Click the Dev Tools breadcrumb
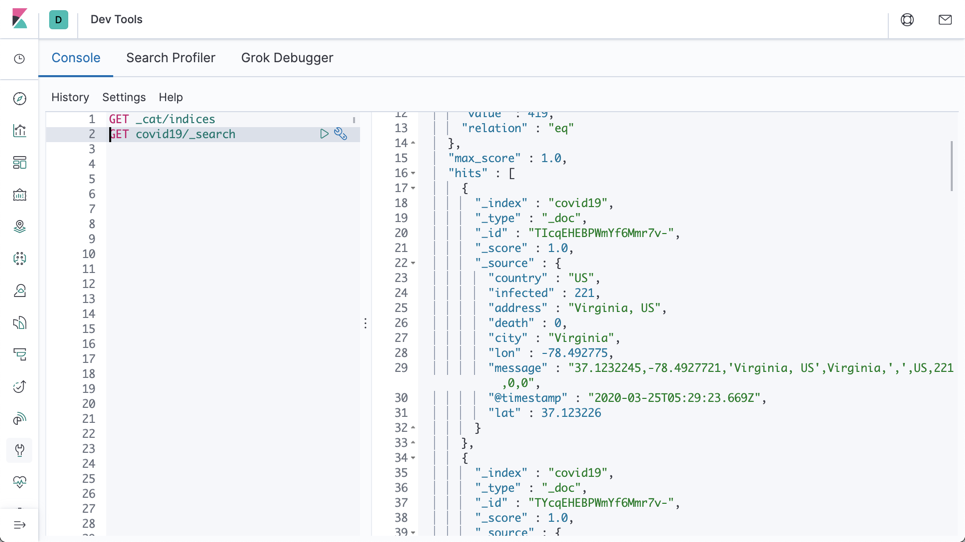This screenshot has width=965, height=542. coord(116,20)
